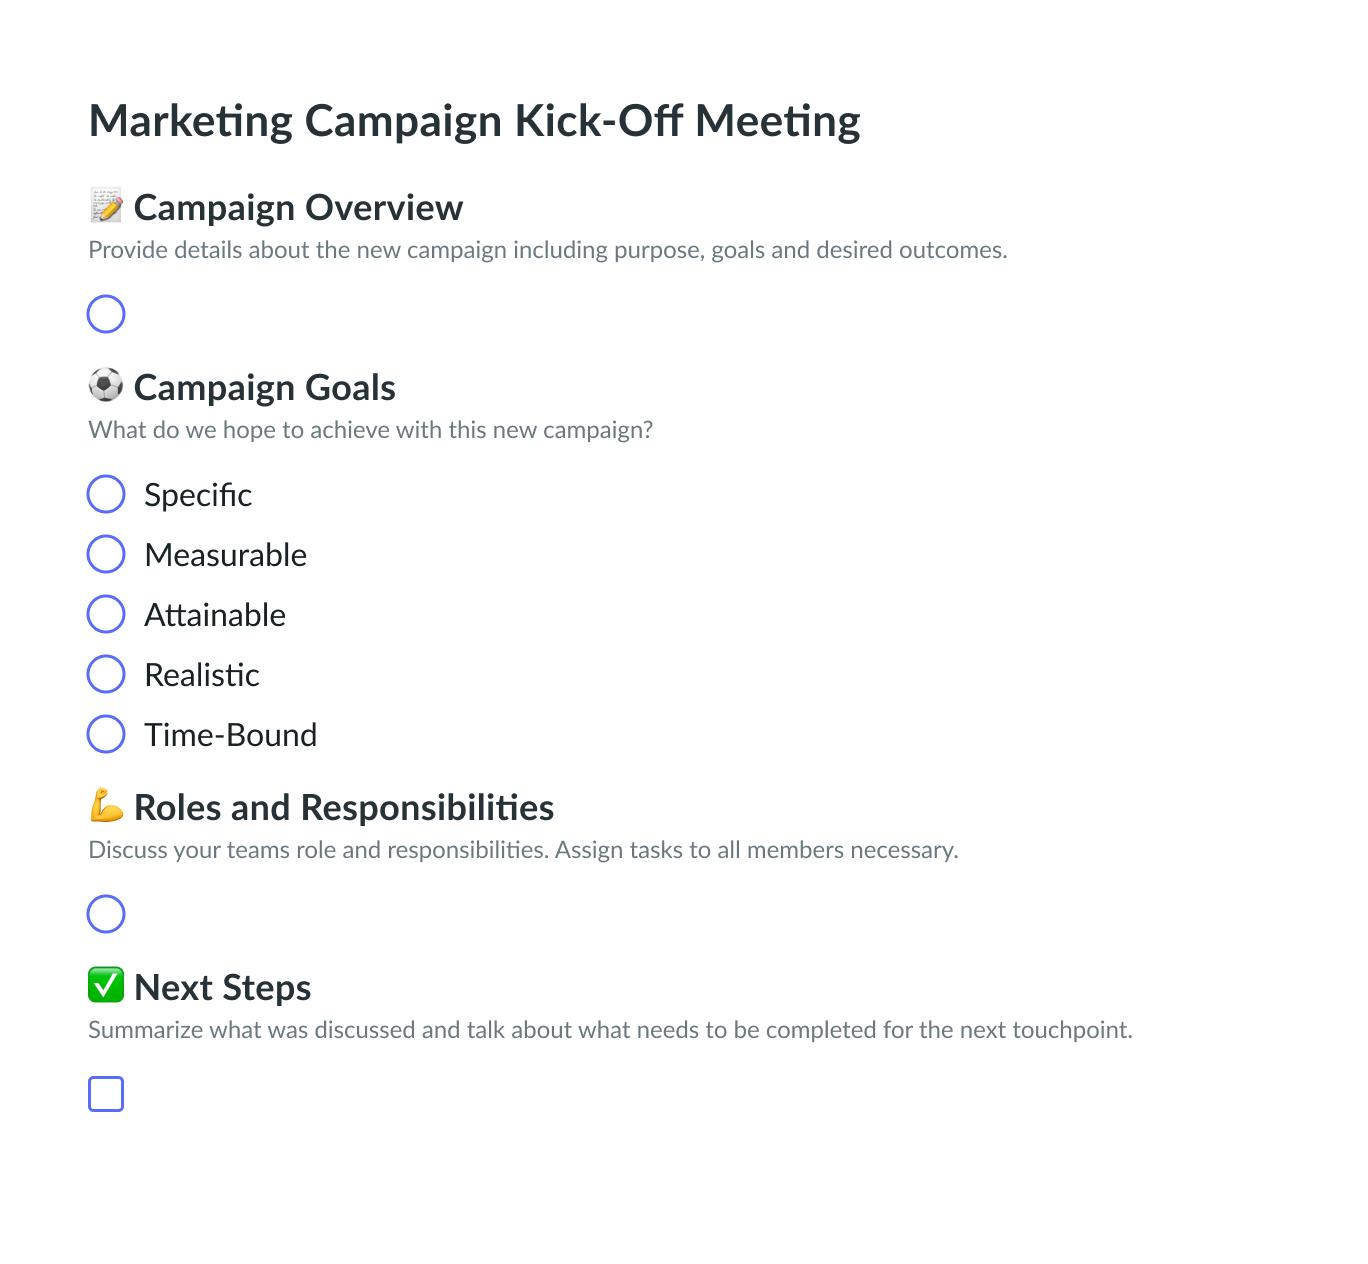Viewport: 1368px width, 1264px height.
Task: Select the Roles and Responsibilities heading
Action: pos(344,808)
